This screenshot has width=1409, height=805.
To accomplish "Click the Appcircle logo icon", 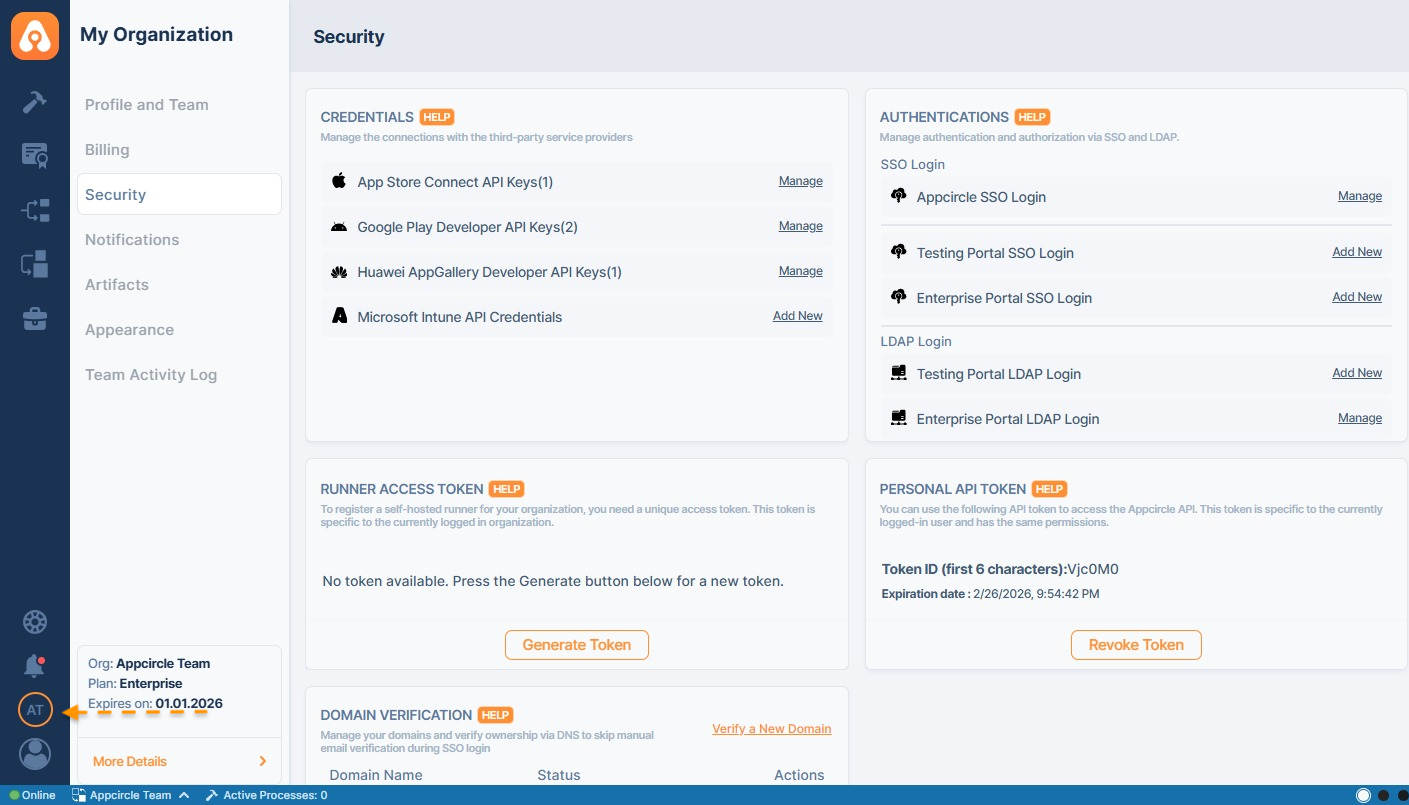I will coord(35,37).
